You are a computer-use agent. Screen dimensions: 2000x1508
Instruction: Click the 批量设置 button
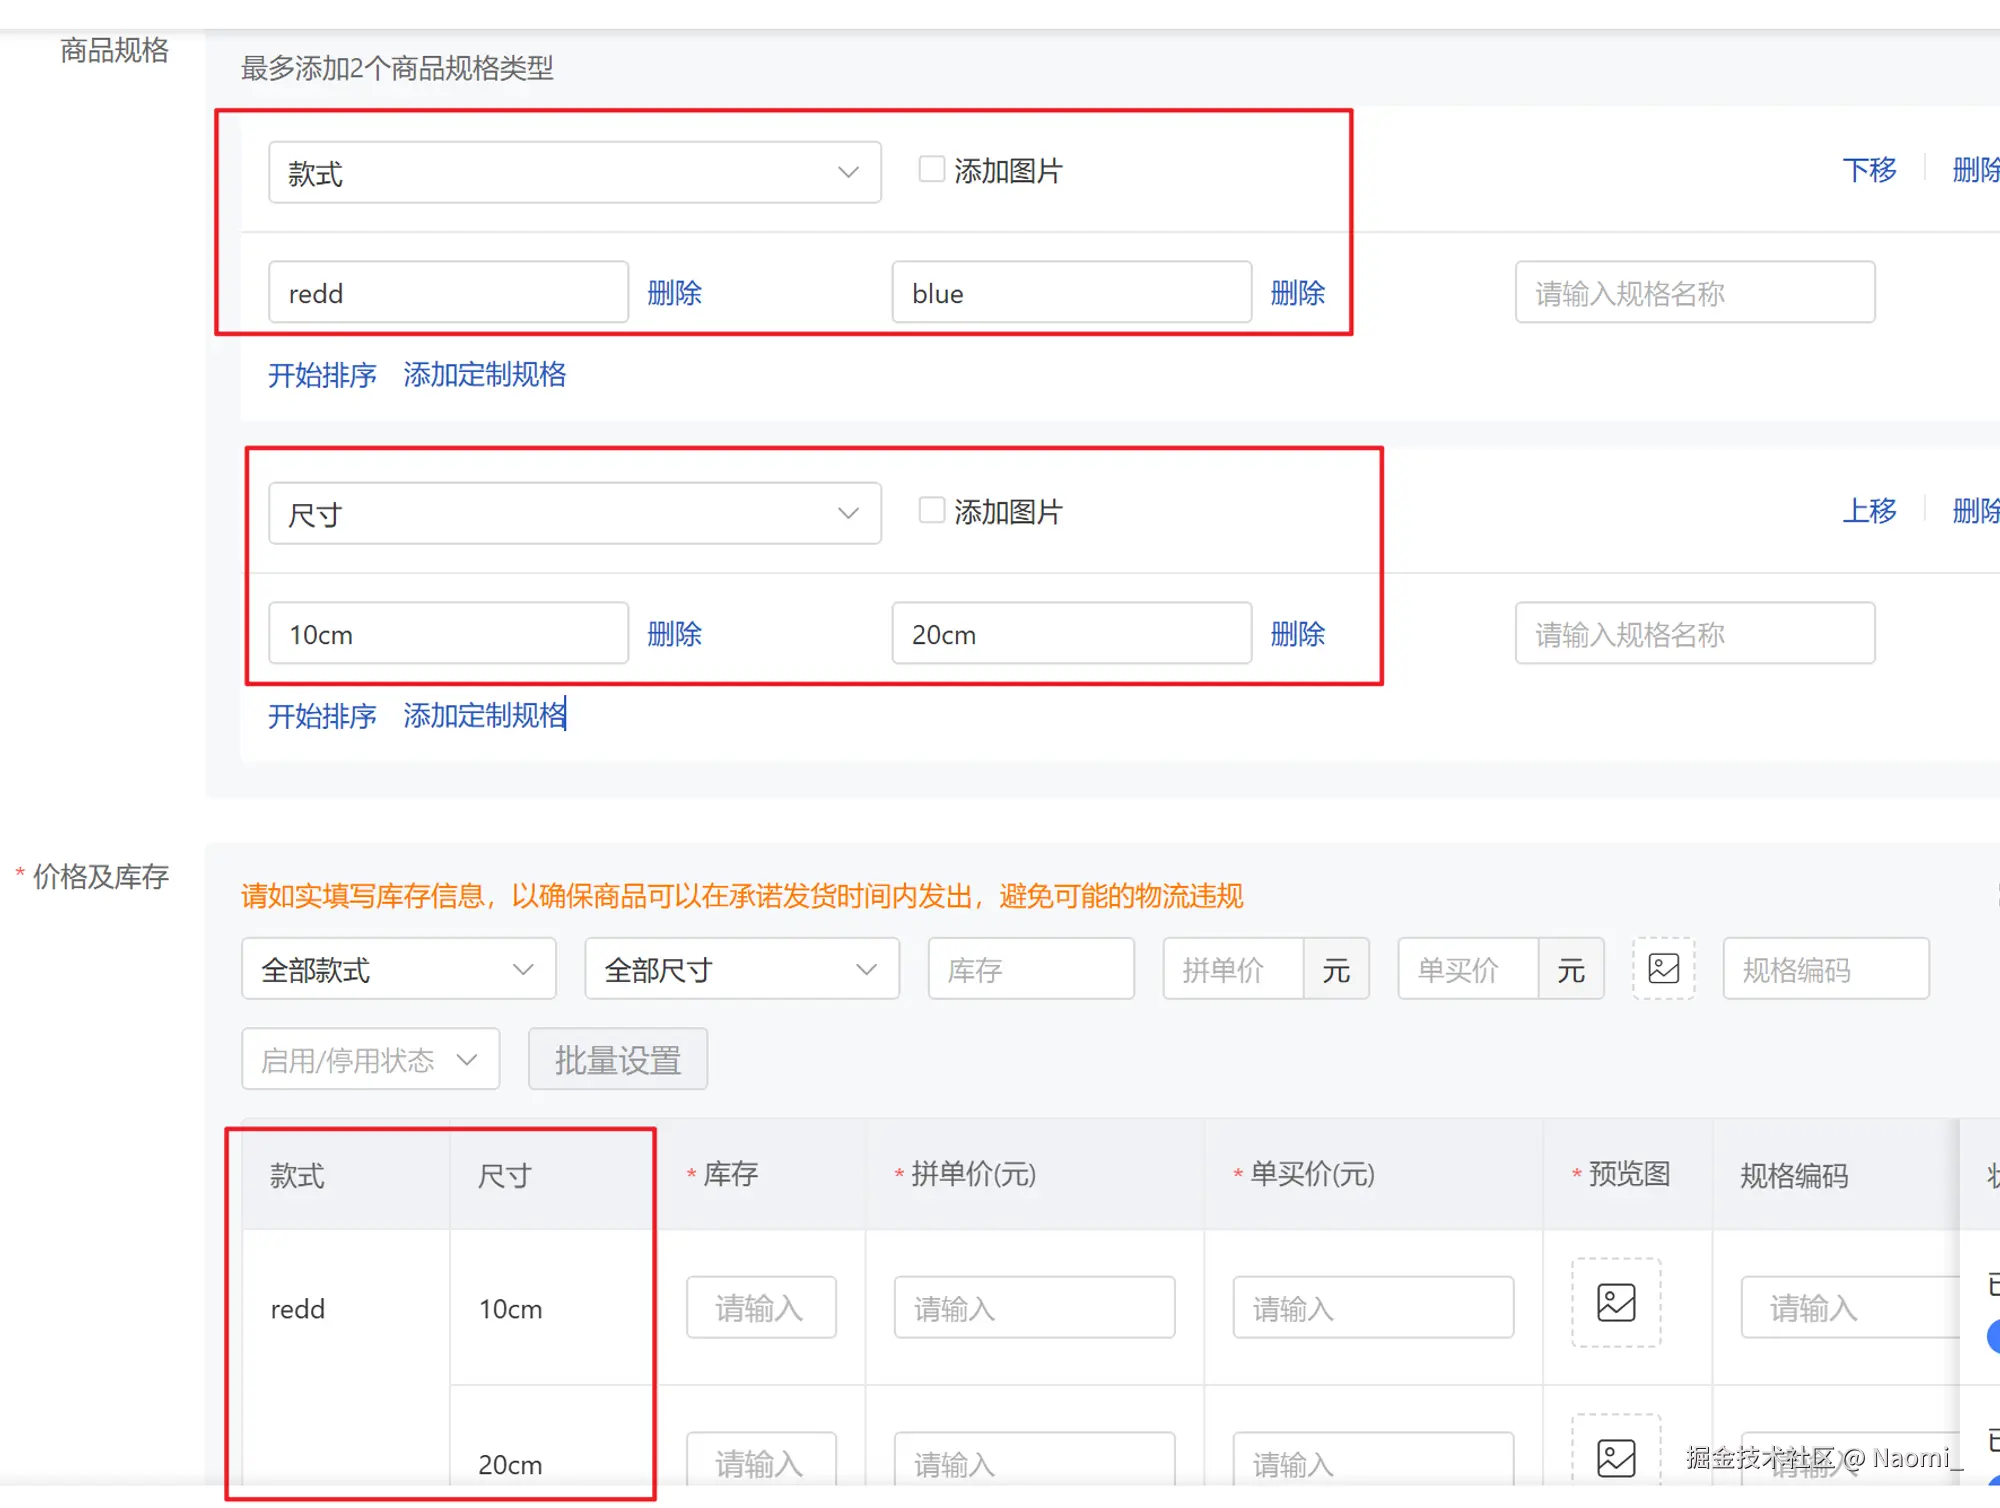(x=617, y=1059)
